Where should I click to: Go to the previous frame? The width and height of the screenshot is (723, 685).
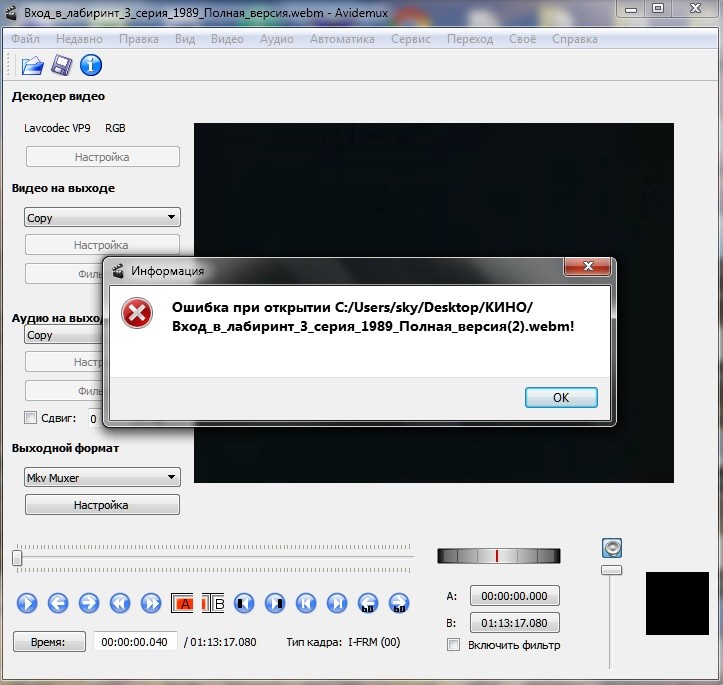click(57, 603)
